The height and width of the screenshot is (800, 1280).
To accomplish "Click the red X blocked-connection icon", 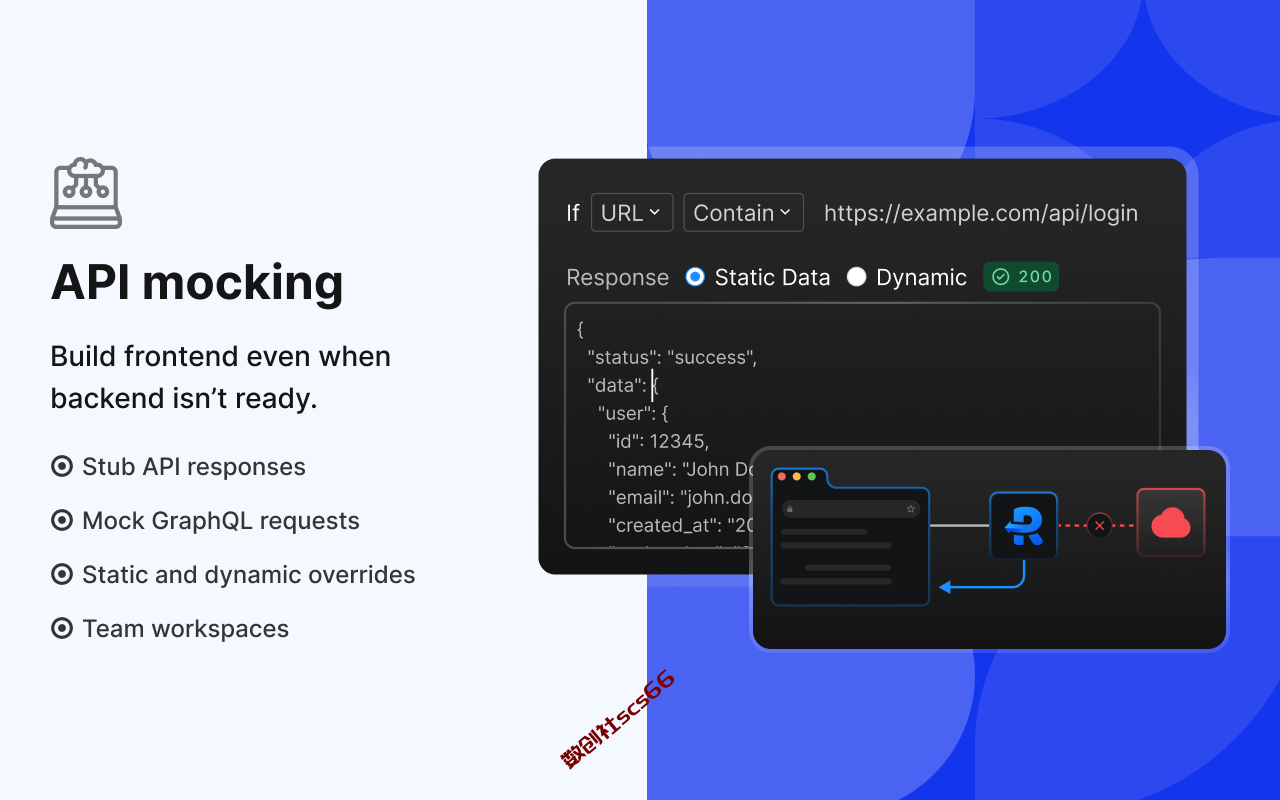I will click(x=1099, y=525).
